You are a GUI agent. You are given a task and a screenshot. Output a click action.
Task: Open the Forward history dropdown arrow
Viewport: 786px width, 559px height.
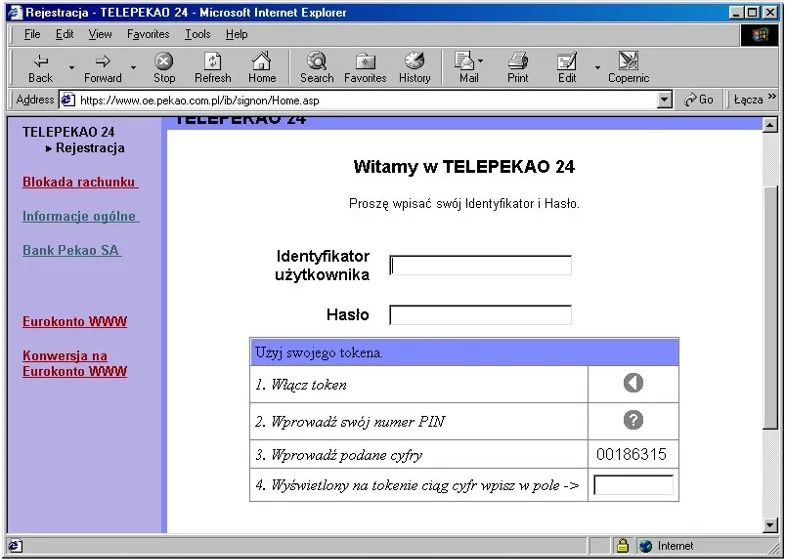pyautogui.click(x=133, y=68)
